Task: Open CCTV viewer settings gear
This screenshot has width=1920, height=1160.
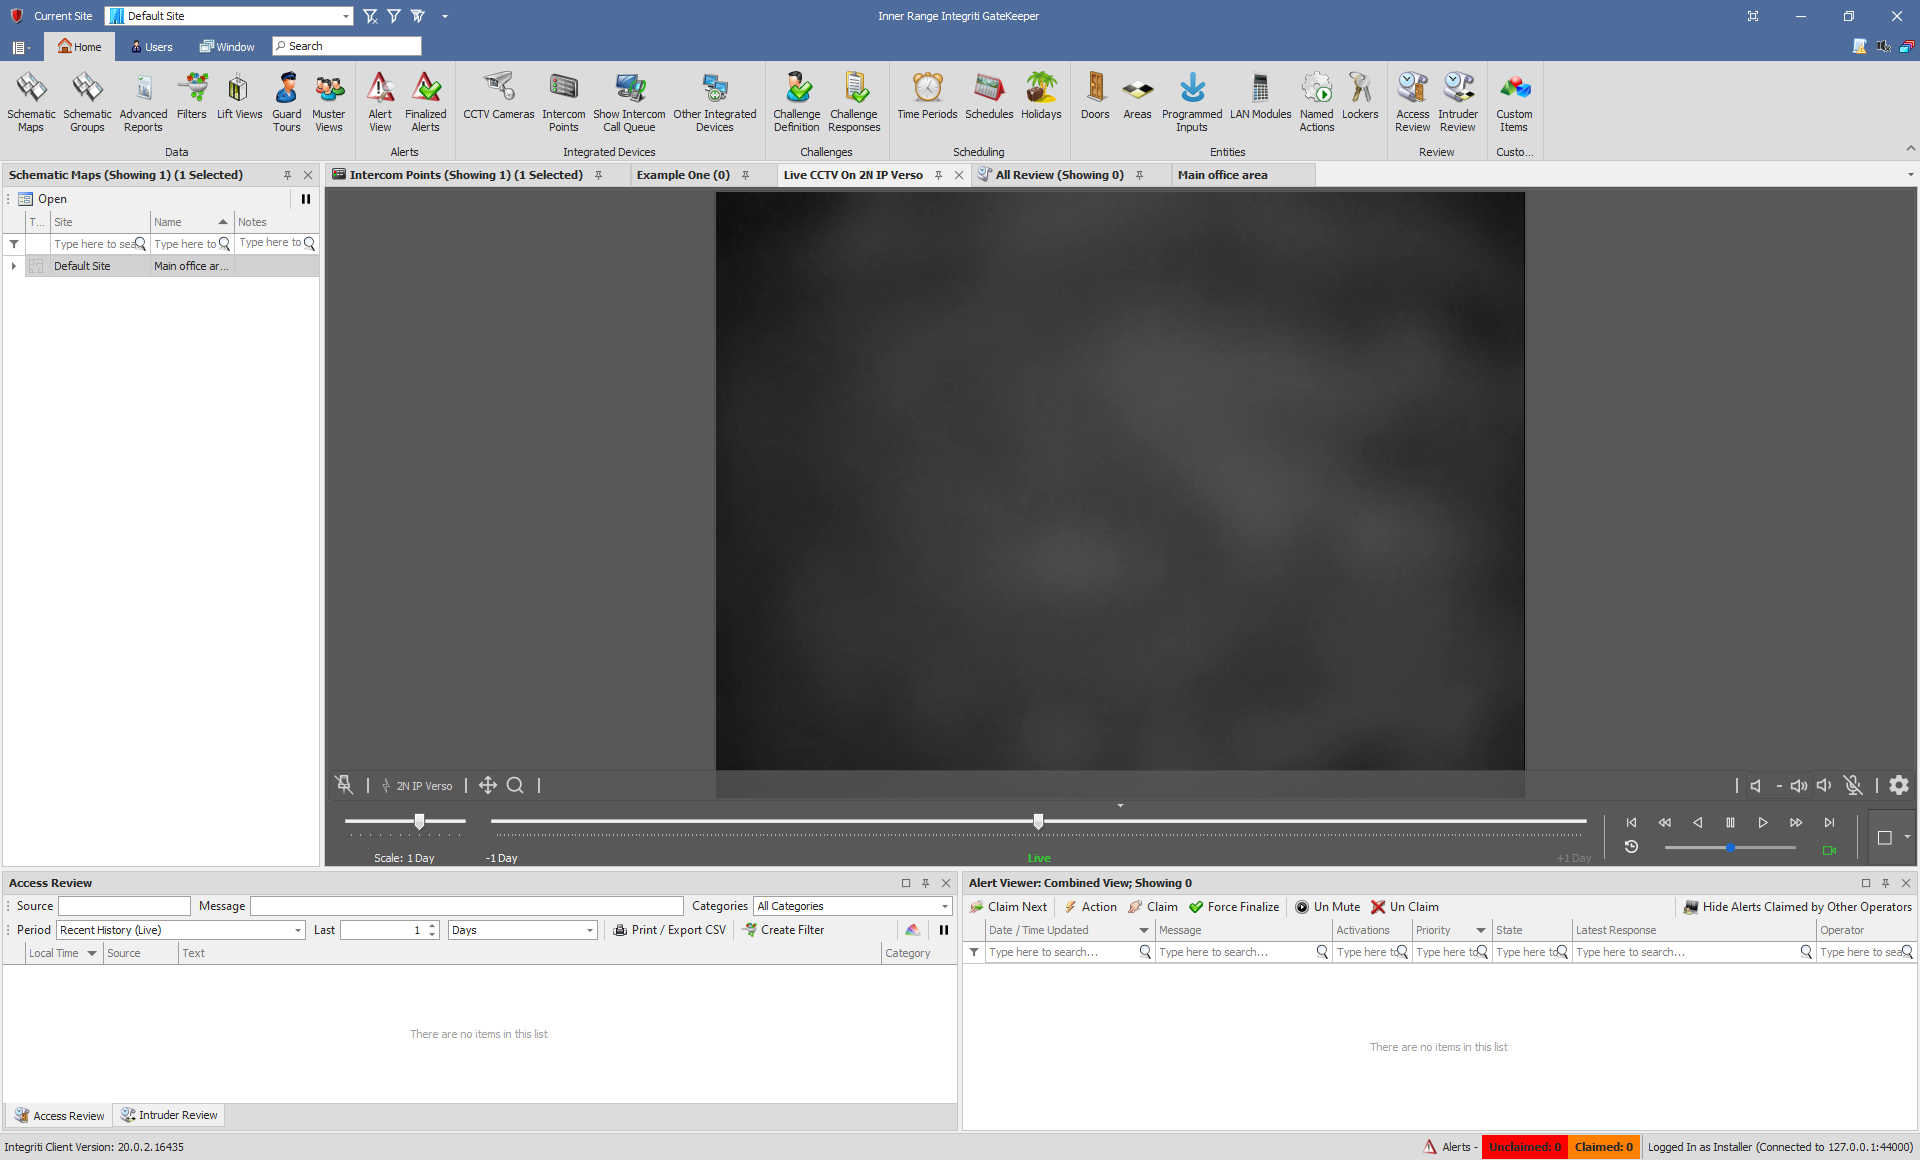Action: coord(1899,785)
